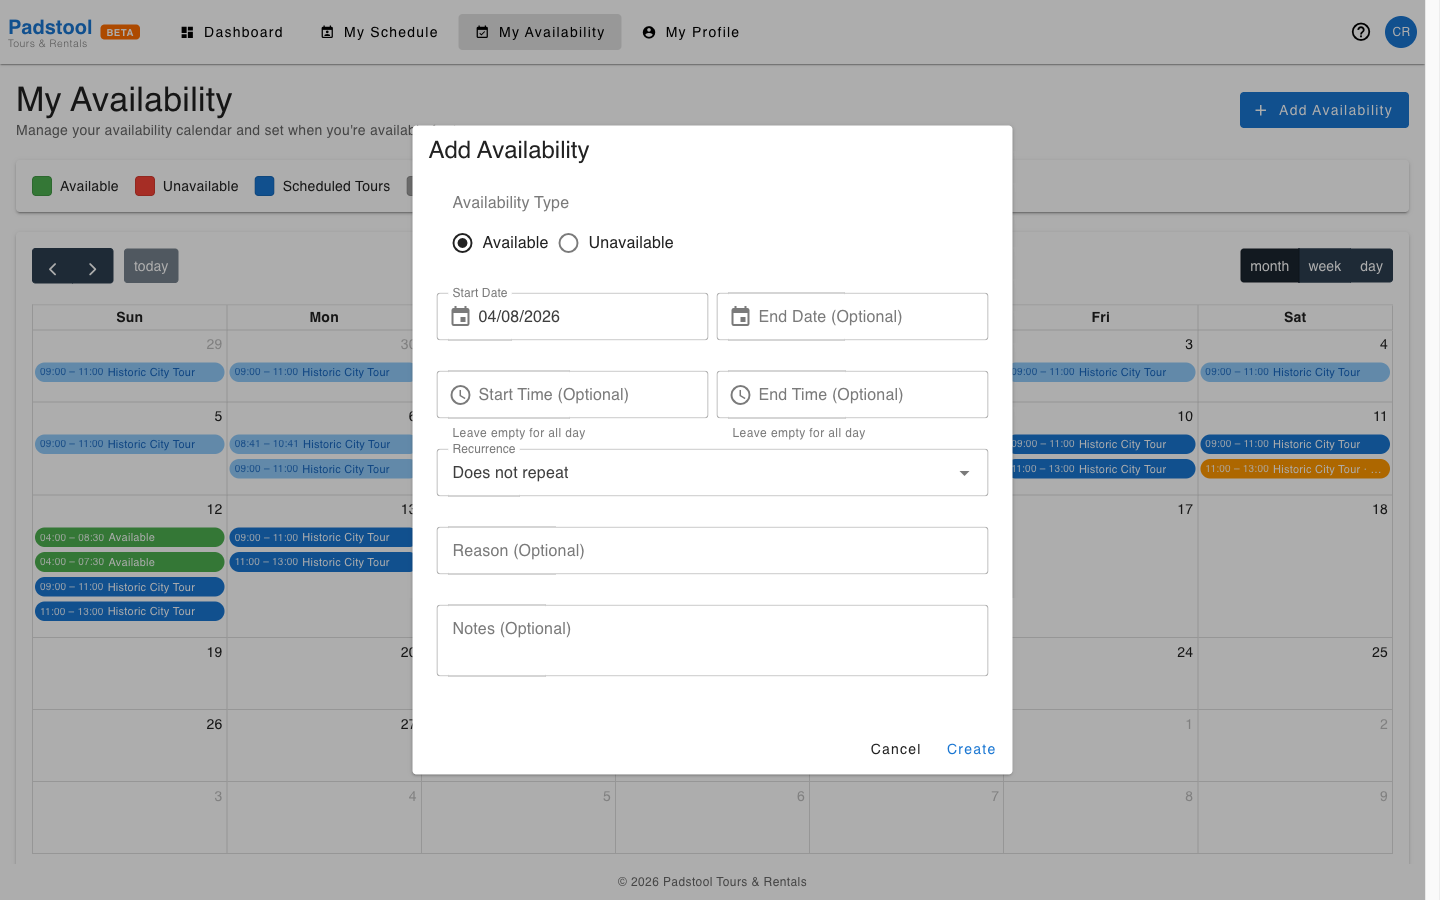Click the BETA badge
The height and width of the screenshot is (900, 1440).
point(120,32)
